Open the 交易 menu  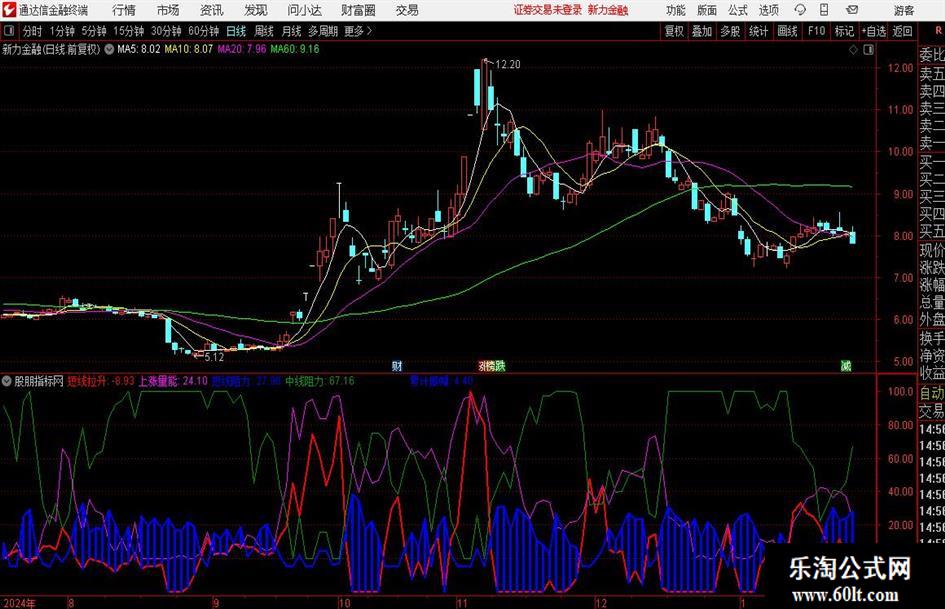pyautogui.click(x=407, y=10)
